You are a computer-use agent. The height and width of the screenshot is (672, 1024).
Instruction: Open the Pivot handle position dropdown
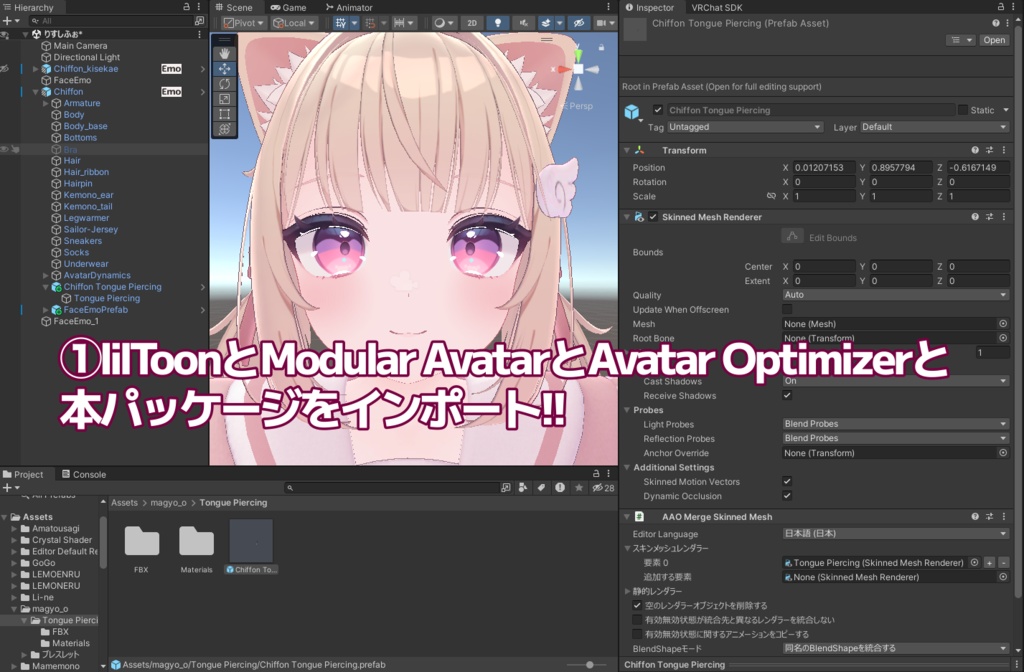pos(243,23)
